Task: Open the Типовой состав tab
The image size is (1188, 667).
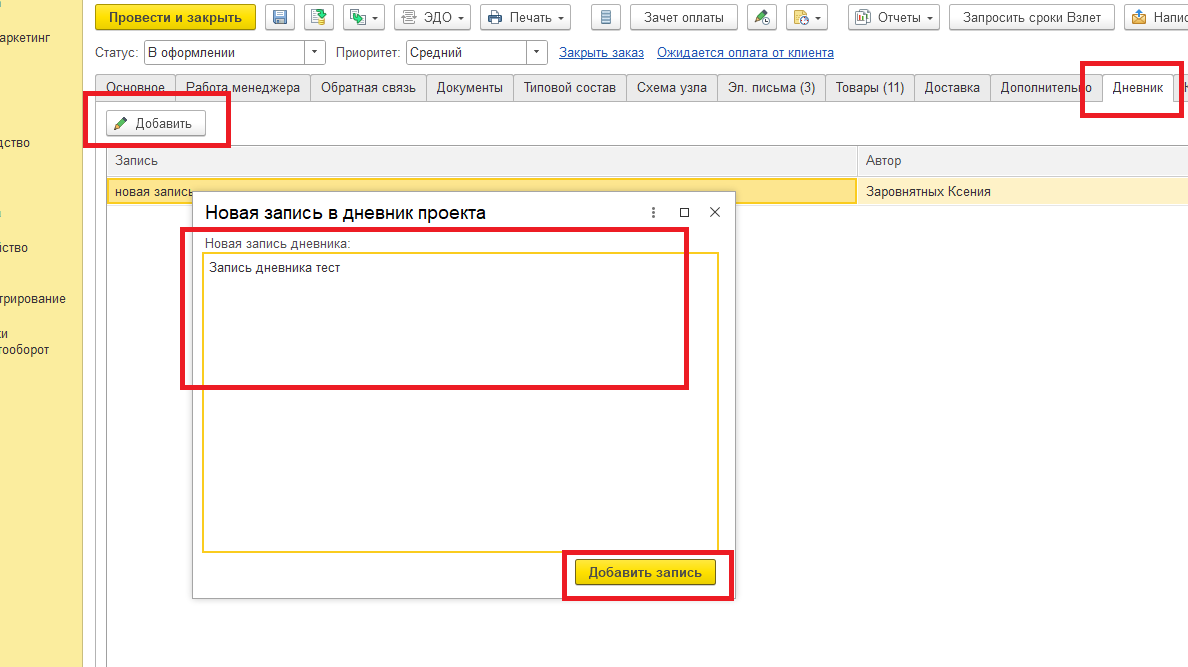Action: pos(570,88)
